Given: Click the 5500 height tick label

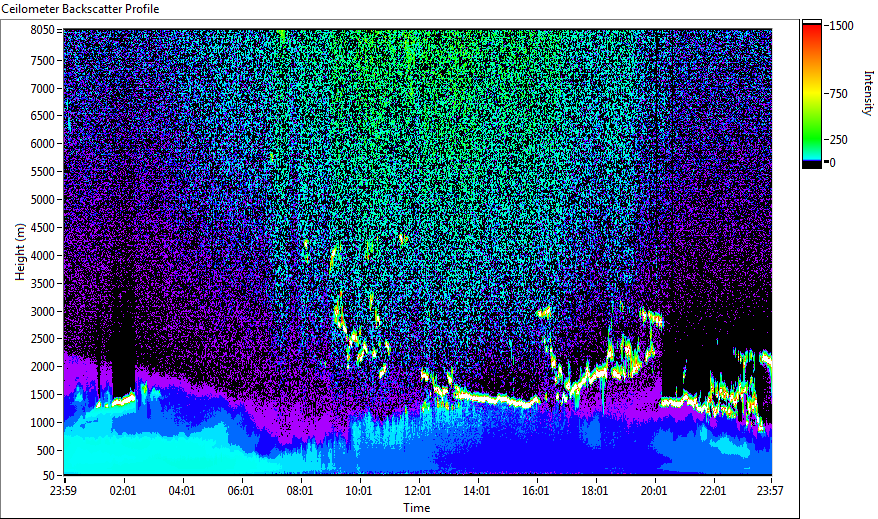Looking at the screenshot, I should click(43, 172).
